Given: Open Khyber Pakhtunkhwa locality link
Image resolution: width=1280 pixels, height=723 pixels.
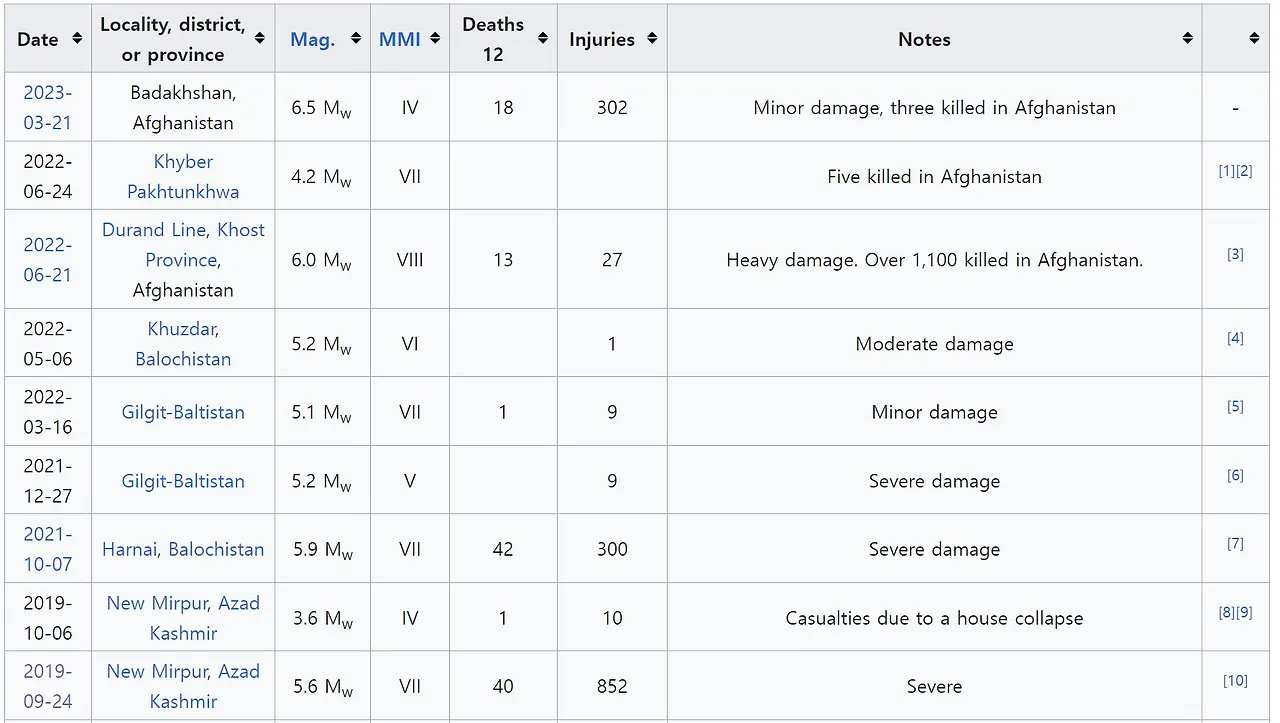Looking at the screenshot, I should click(x=183, y=176).
